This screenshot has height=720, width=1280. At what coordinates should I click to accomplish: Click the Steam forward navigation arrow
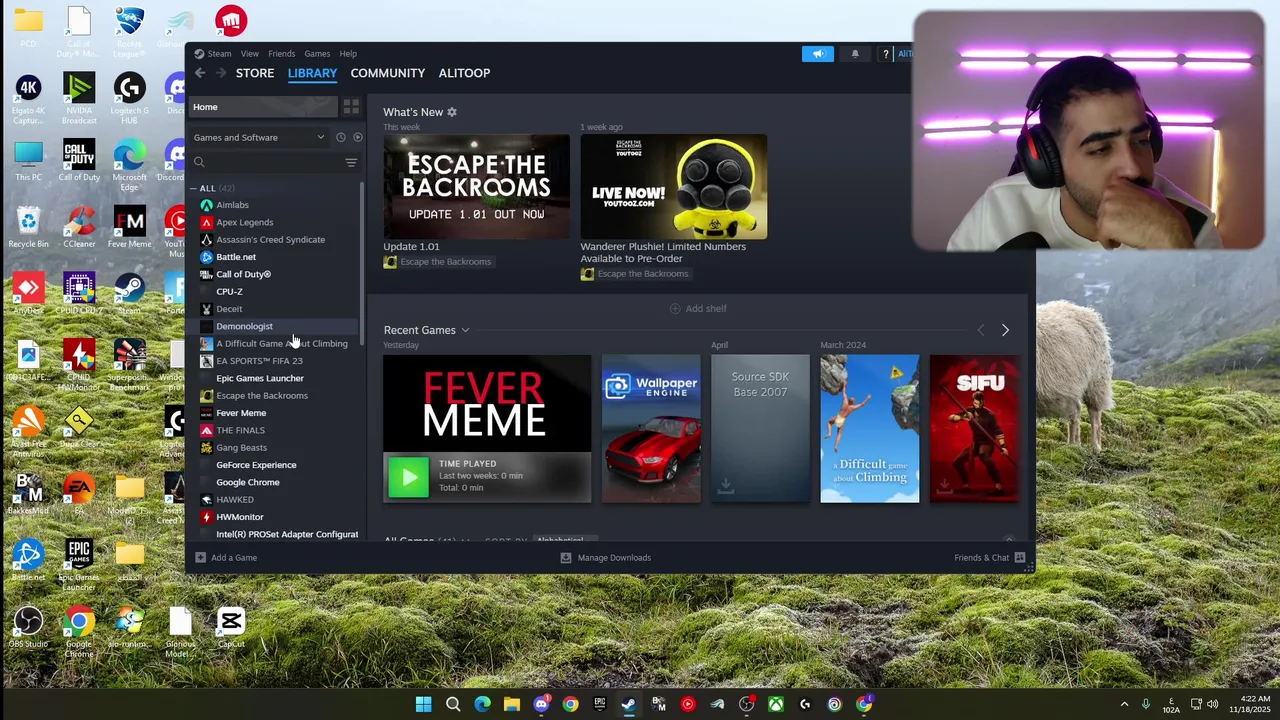220,73
